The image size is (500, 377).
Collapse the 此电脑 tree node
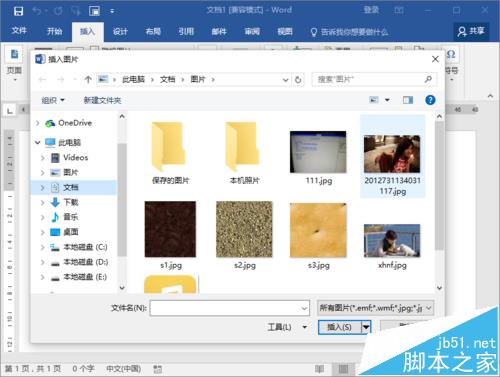point(38,143)
